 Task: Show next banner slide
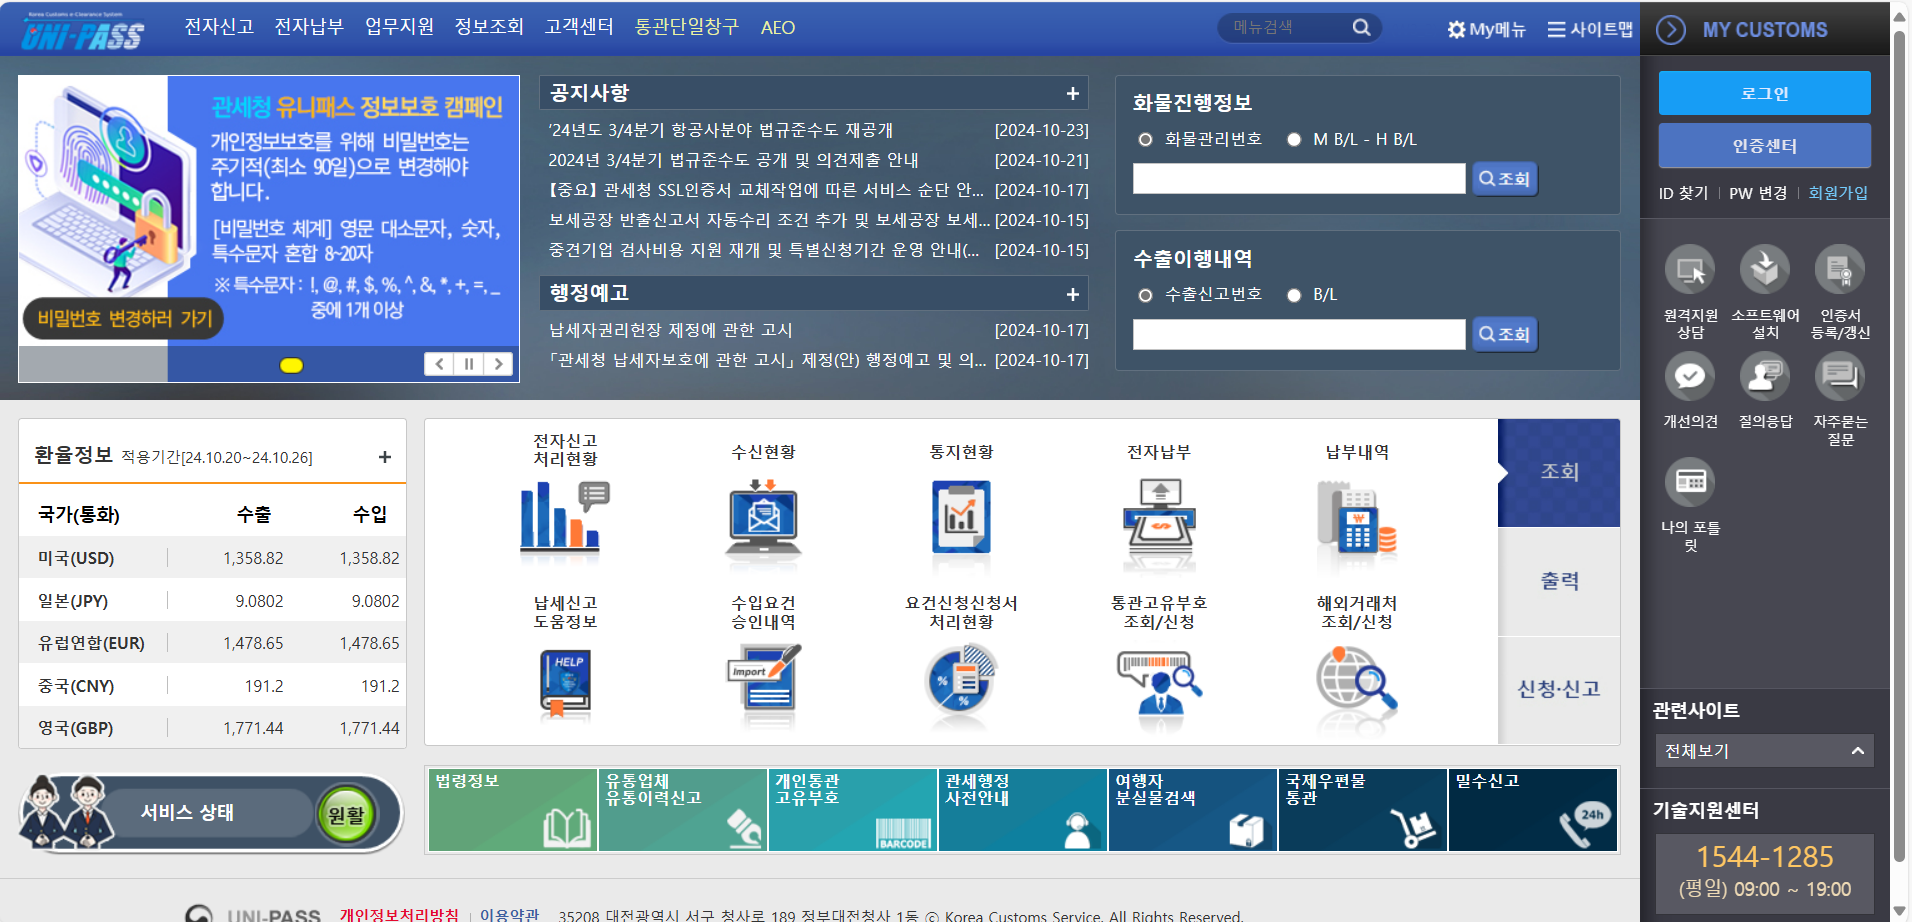[498, 364]
